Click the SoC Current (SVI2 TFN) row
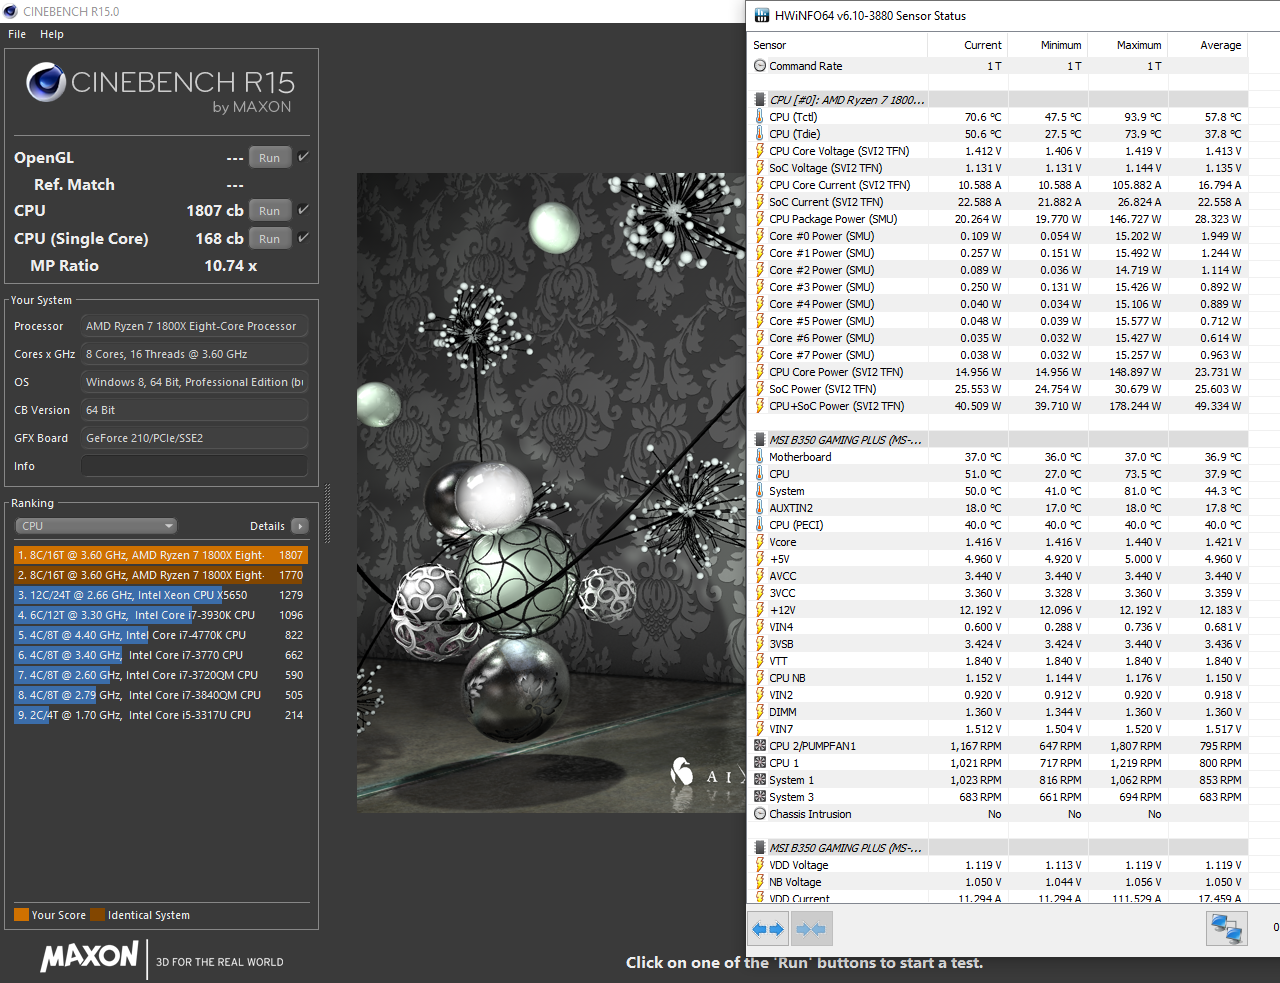The width and height of the screenshot is (1280, 983). [x=999, y=202]
